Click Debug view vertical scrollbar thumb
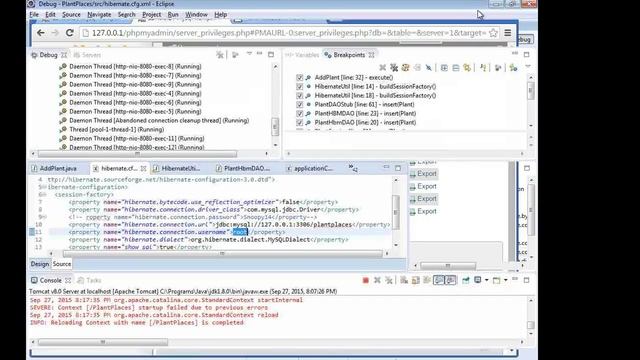Image resolution: width=640 pixels, height=360 pixels. tap(275, 126)
